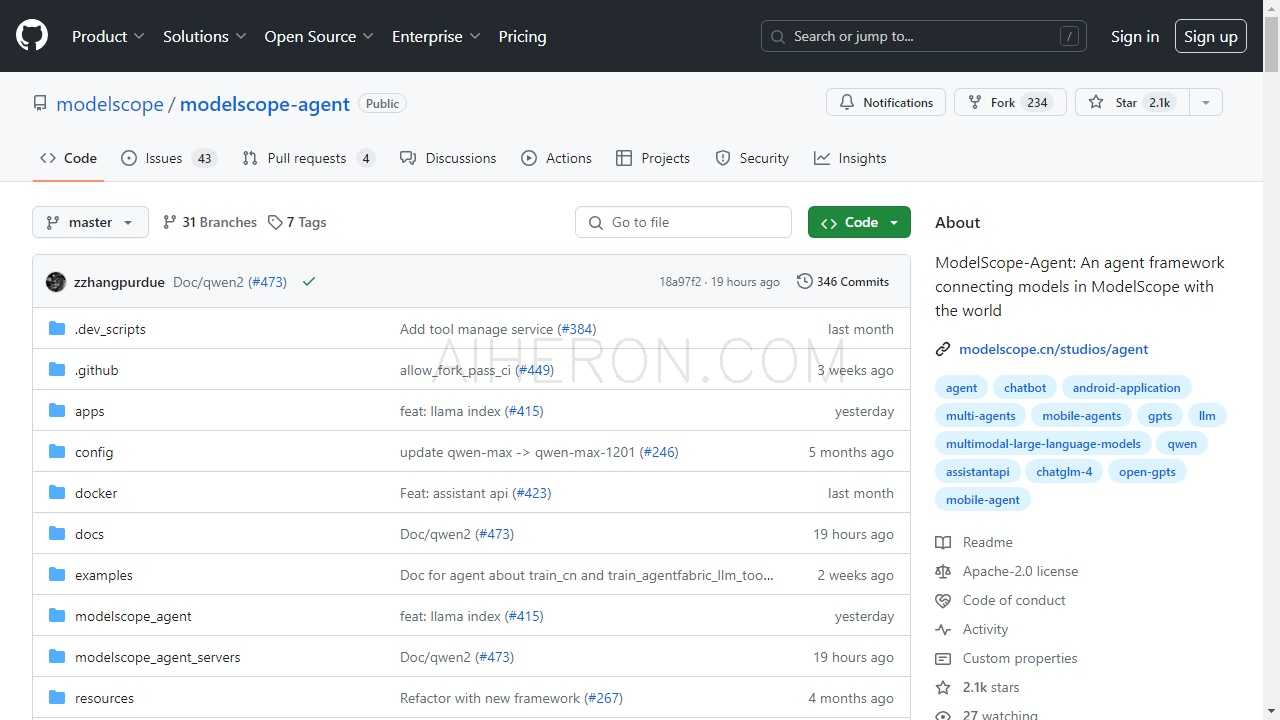Select the android-application topic tag
Viewport: 1280px width, 720px height.
tap(1127, 388)
